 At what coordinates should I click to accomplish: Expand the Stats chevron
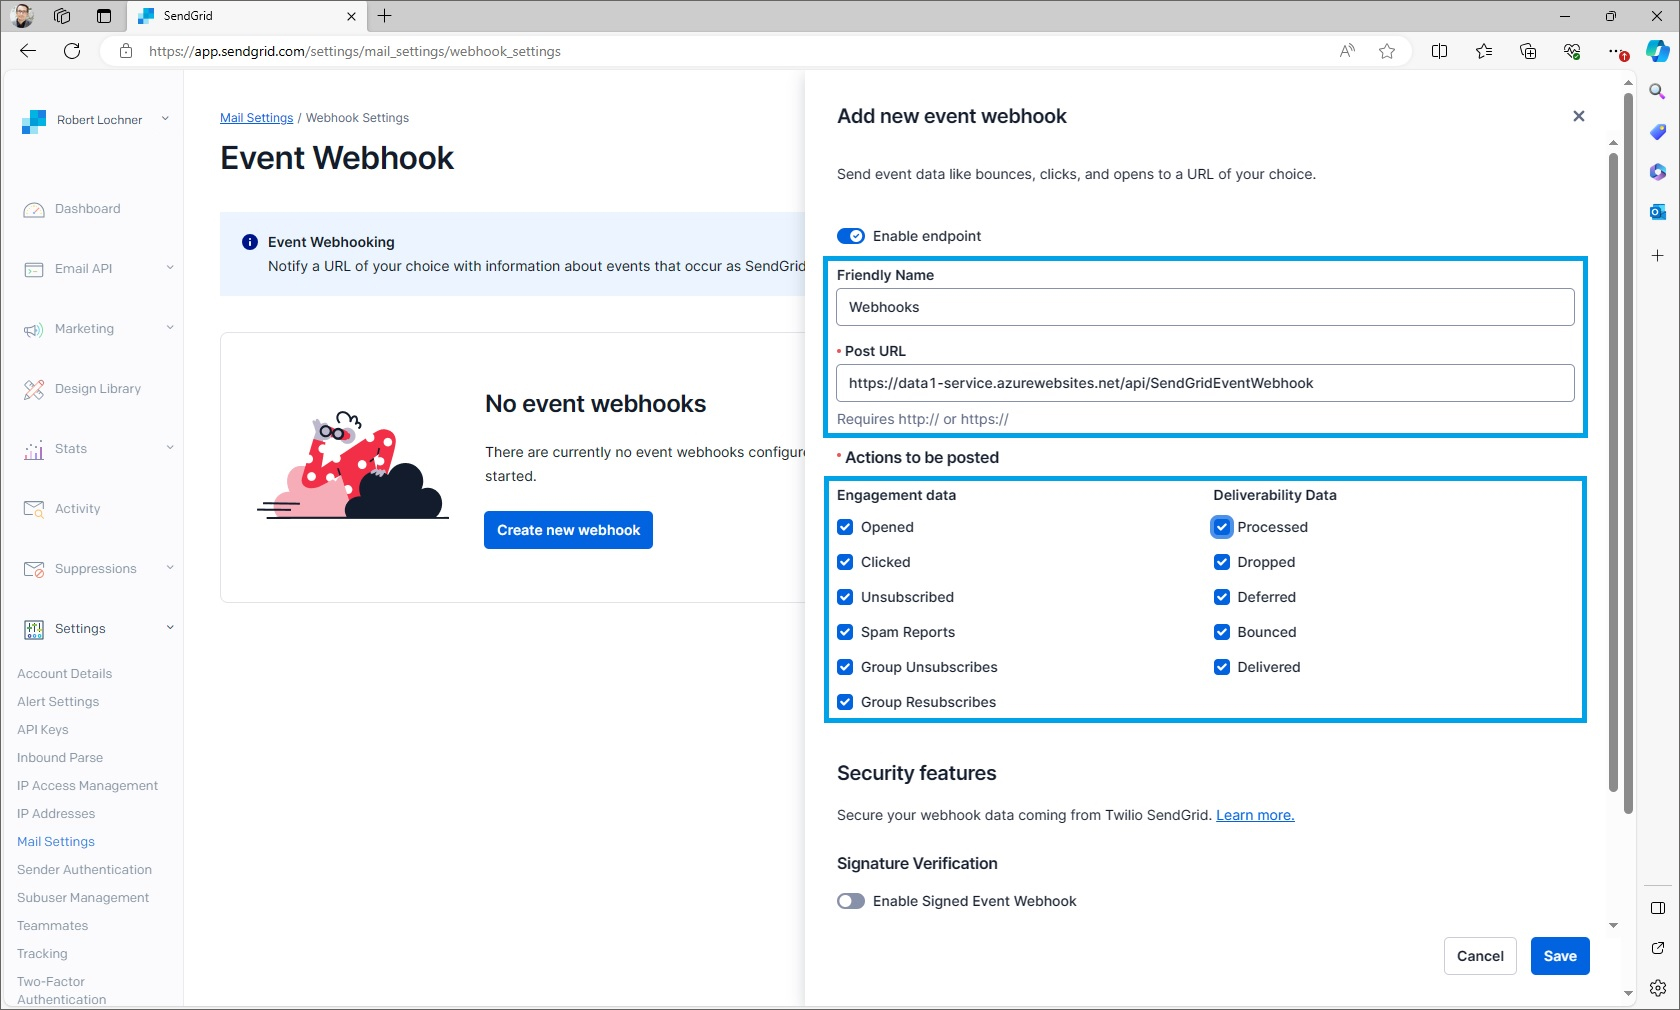click(170, 447)
